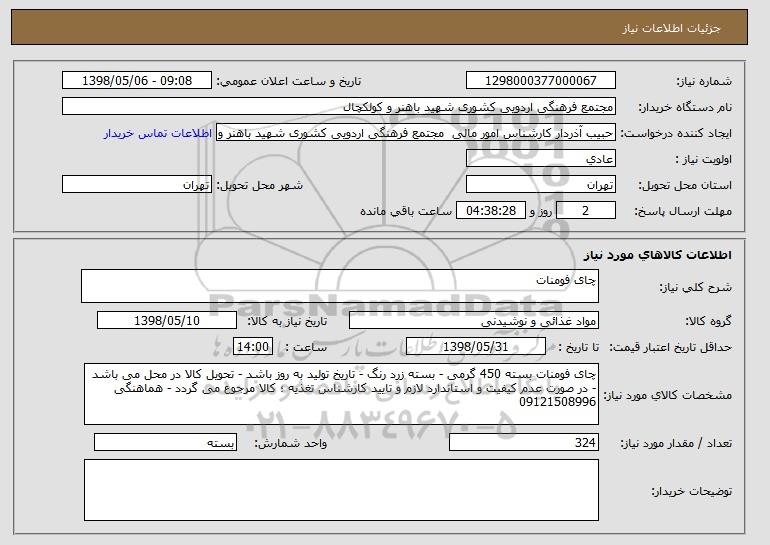Select the شهر محل تحویل field تهران
The height and width of the screenshot is (545, 770).
point(137,185)
